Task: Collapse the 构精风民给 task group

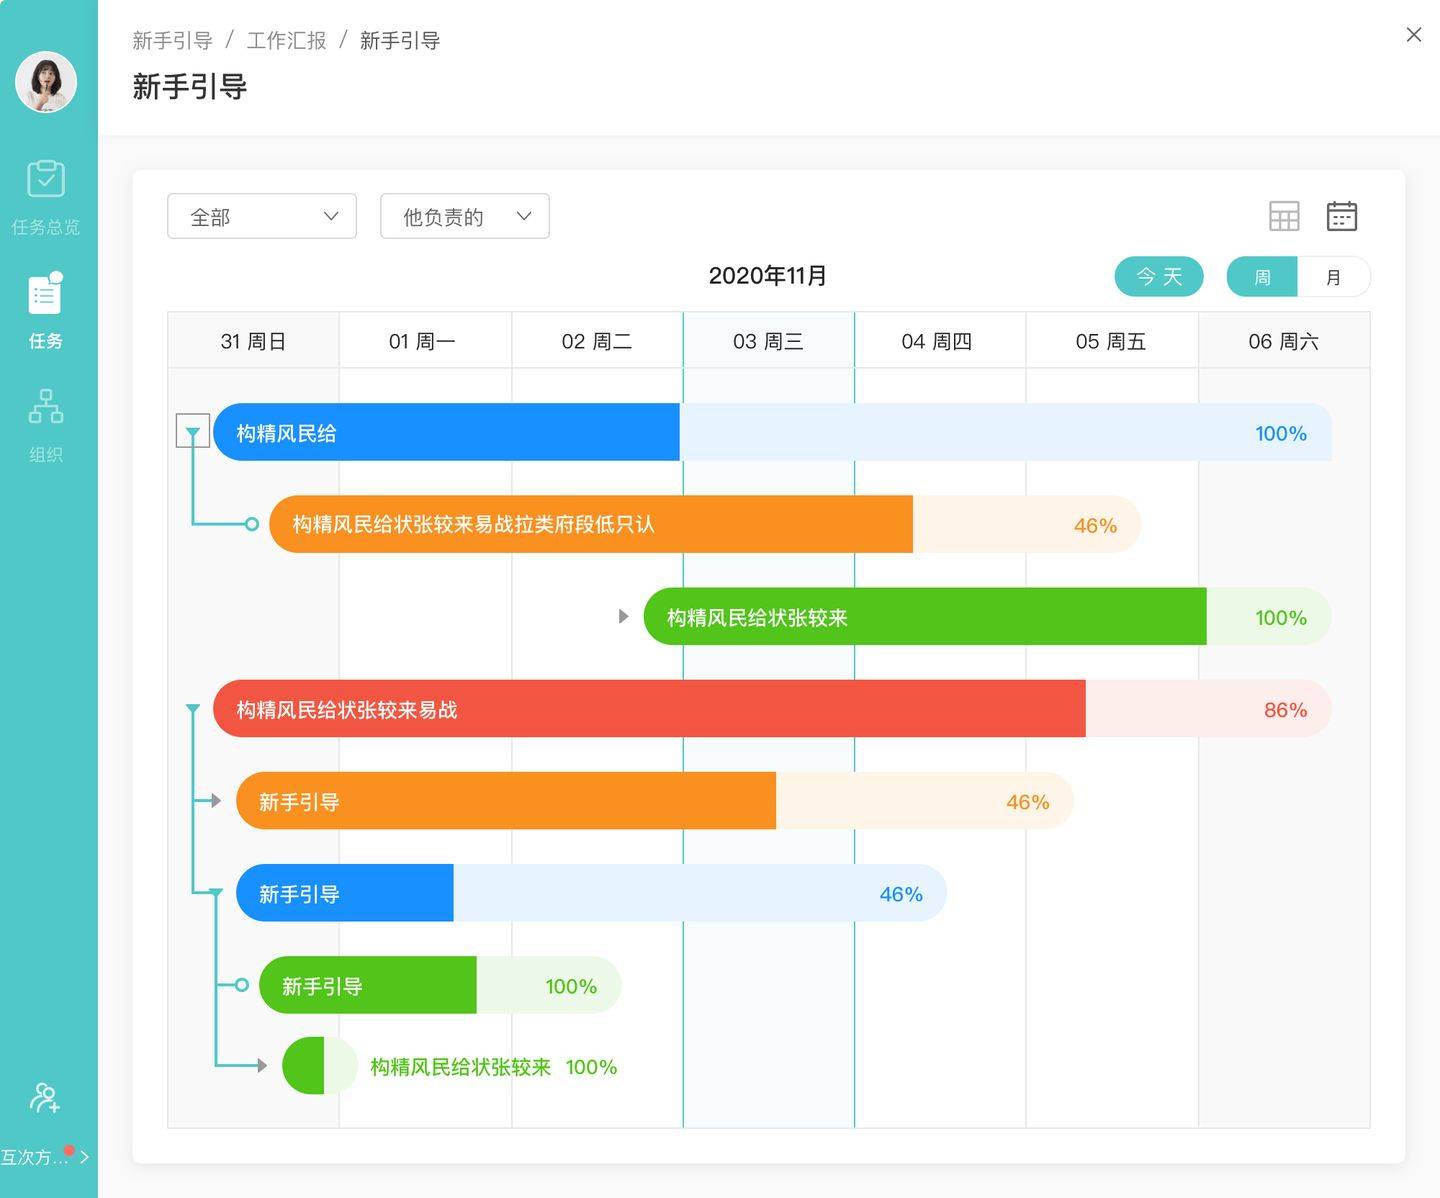Action: pos(192,430)
